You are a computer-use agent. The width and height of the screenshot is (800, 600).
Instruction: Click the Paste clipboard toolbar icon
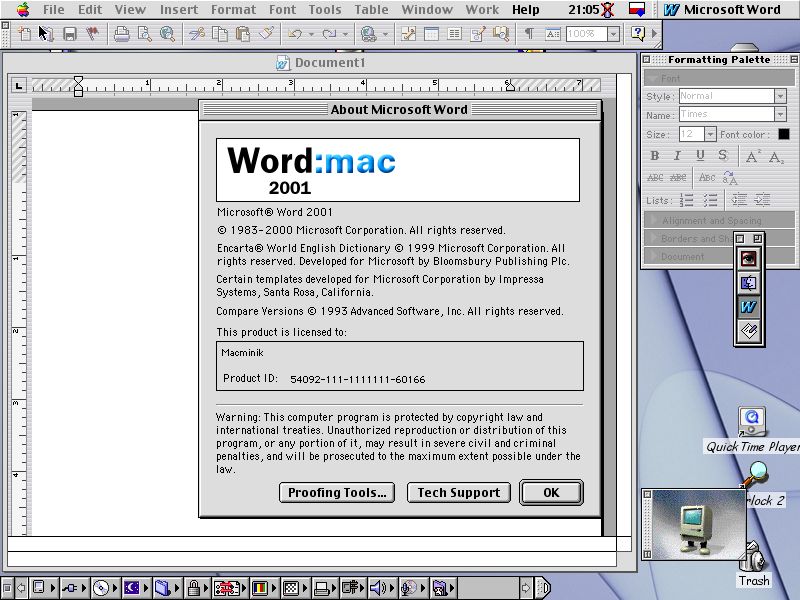pyautogui.click(x=243, y=34)
